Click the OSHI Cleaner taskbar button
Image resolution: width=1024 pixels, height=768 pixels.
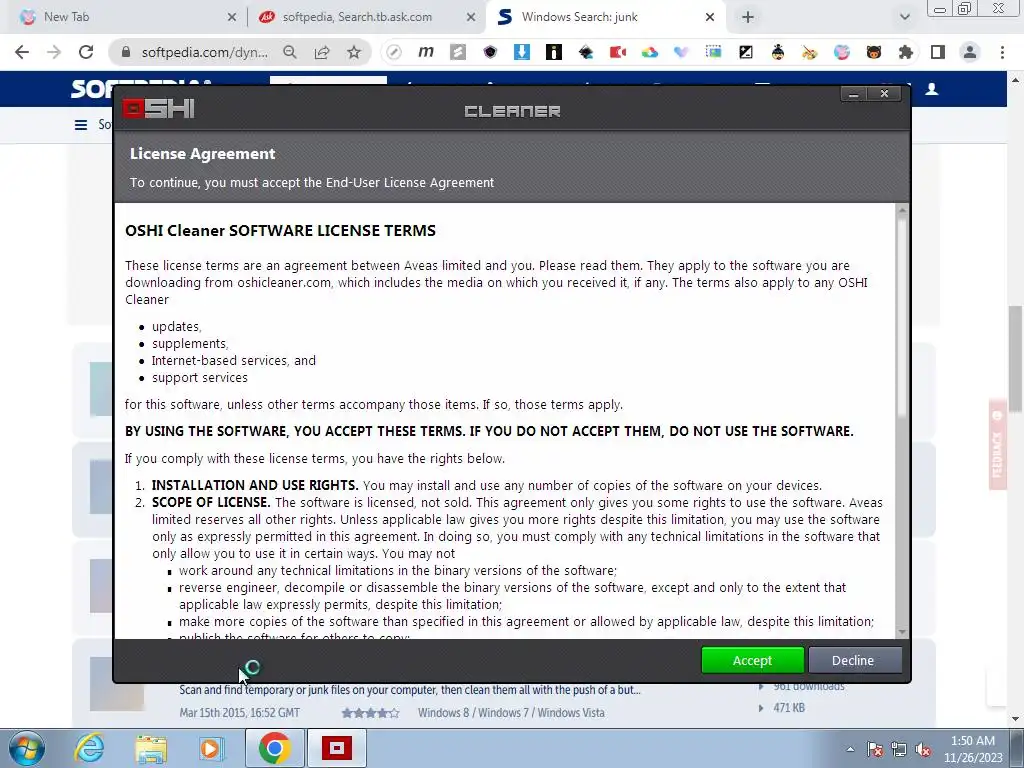tap(337, 748)
